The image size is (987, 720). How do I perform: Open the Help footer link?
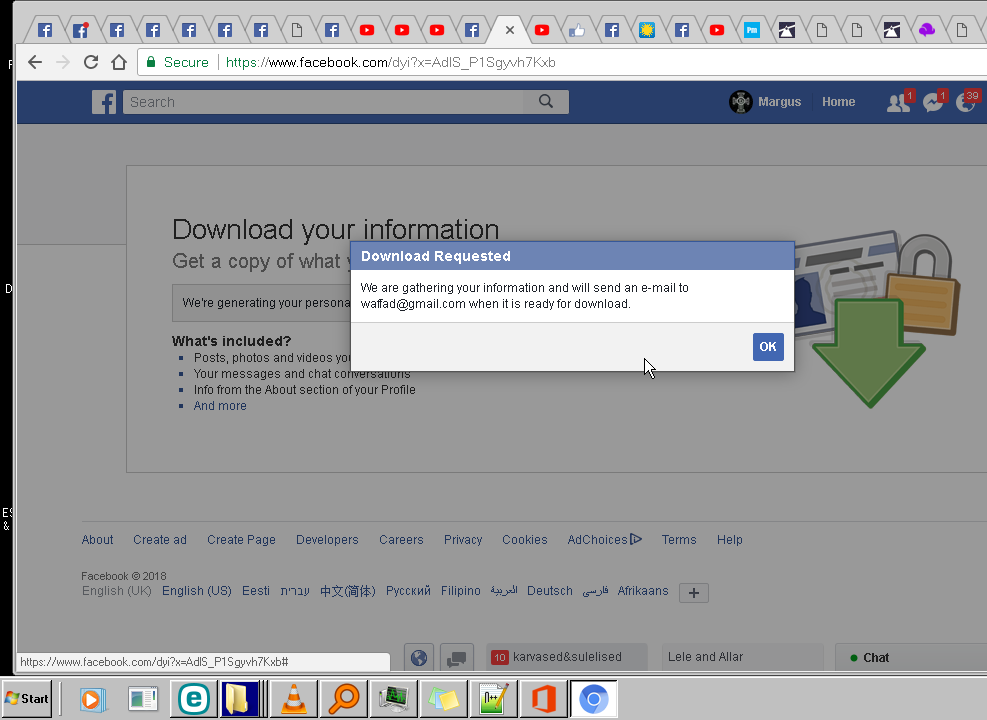point(730,540)
